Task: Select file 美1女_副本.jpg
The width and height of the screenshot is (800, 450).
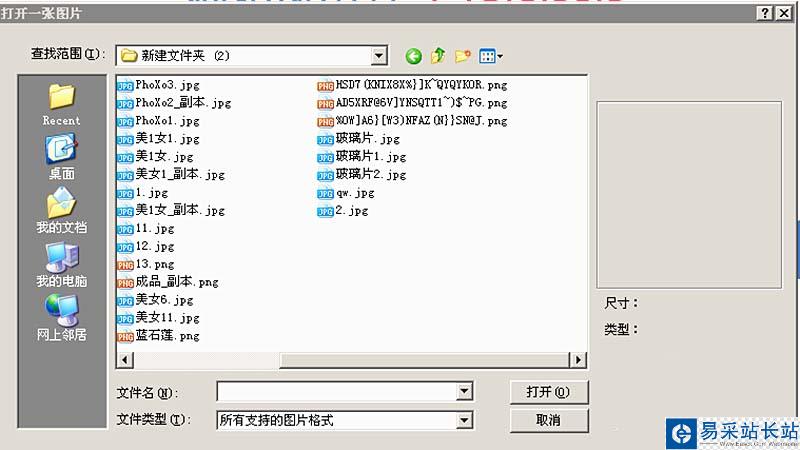Action: coord(171,210)
